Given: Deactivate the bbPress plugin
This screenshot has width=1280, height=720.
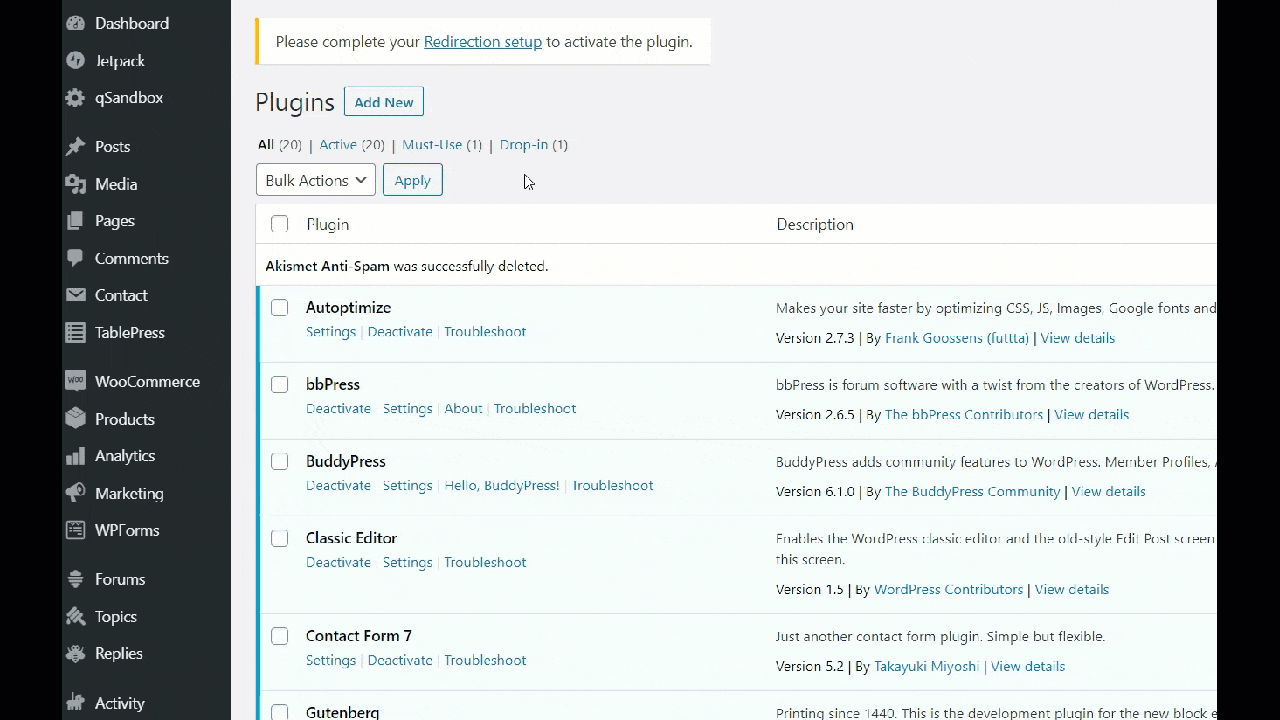Looking at the screenshot, I should [x=338, y=409].
